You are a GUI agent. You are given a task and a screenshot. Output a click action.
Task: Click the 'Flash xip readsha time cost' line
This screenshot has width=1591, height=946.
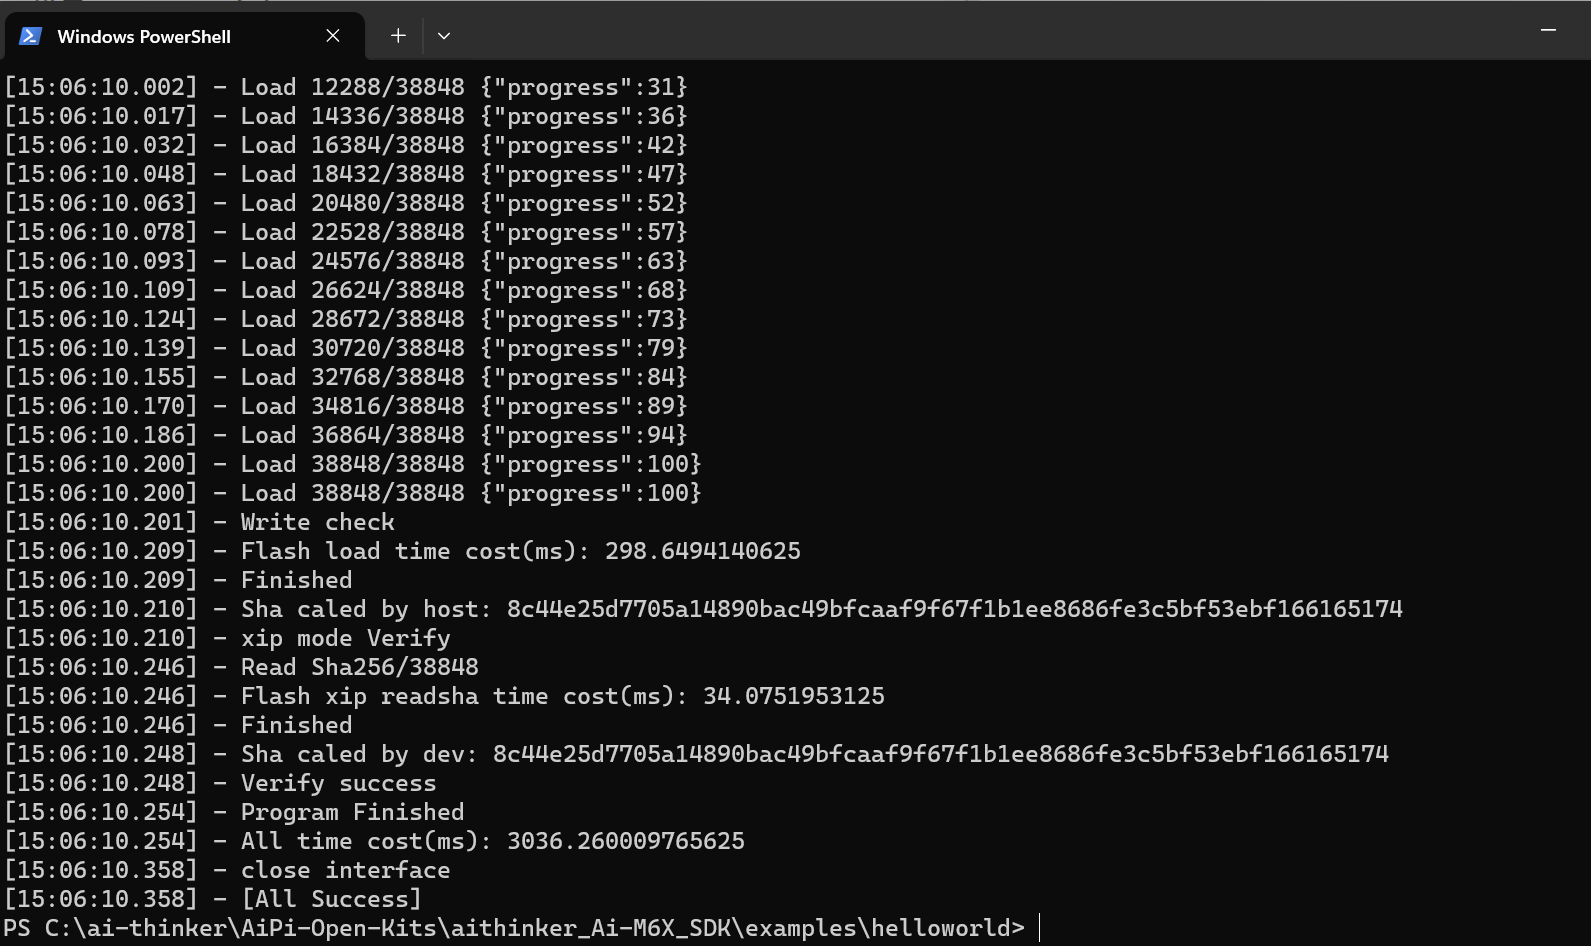pyautogui.click(x=562, y=696)
